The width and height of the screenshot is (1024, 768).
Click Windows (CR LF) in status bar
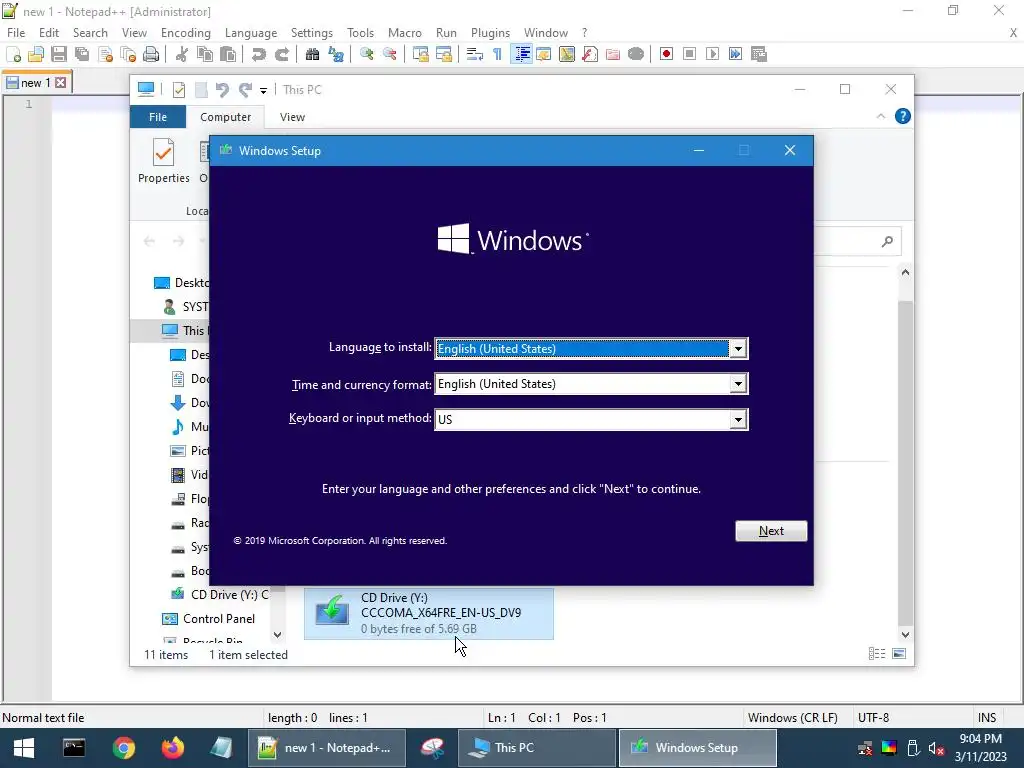pos(792,718)
